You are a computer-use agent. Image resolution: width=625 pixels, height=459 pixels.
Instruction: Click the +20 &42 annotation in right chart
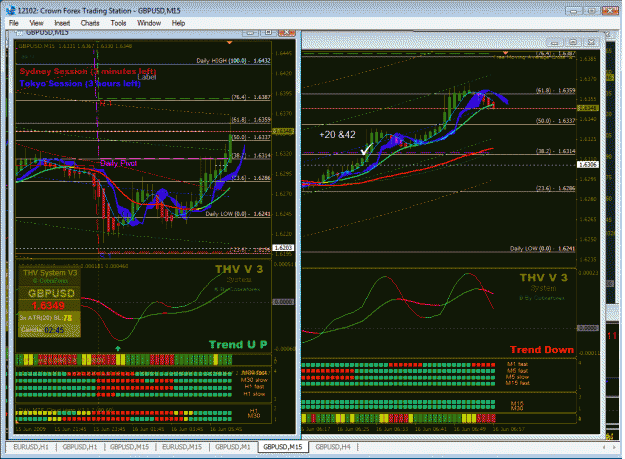click(337, 135)
